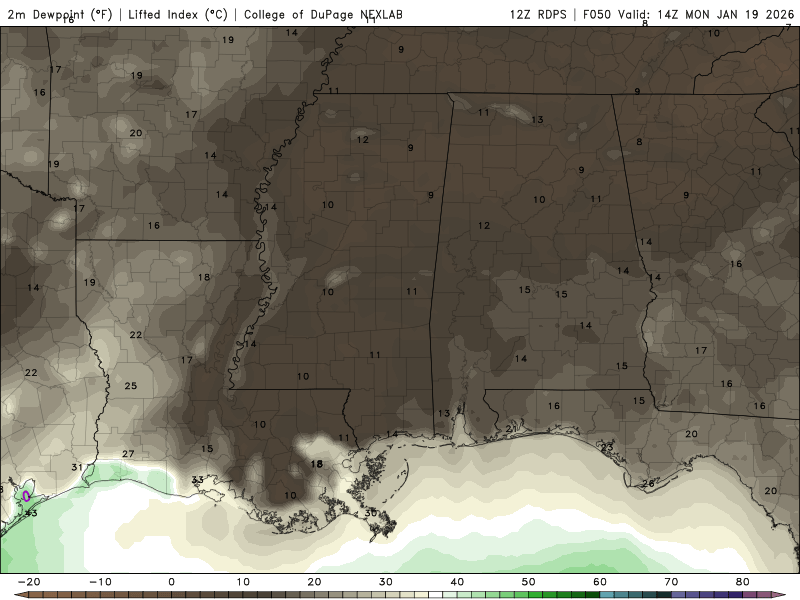Click the '23' dewpoint value on the map
The width and height of the screenshot is (800, 600).
[607, 448]
